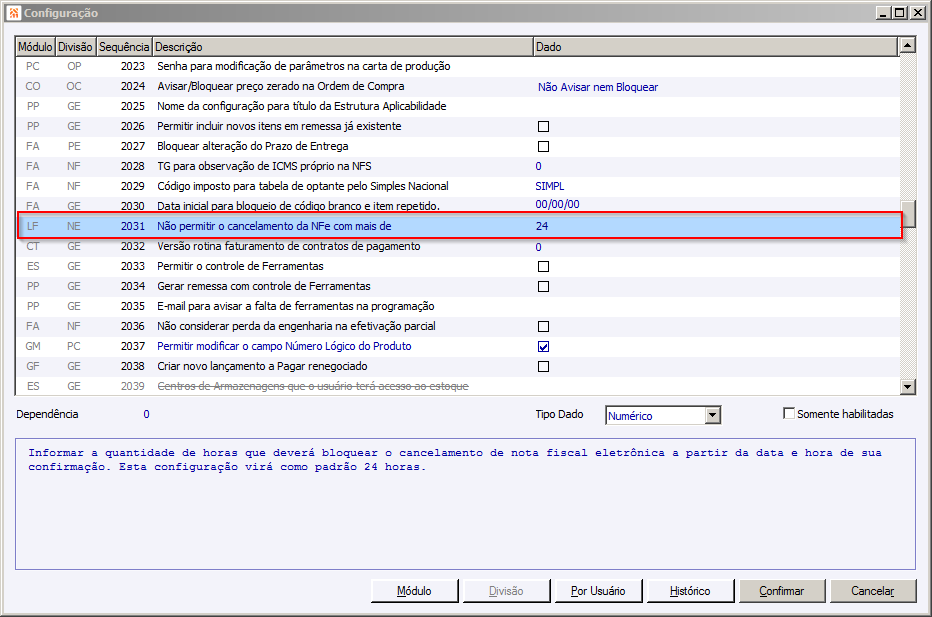Select struck-through row 'Centros de Armazenagens'

(458, 386)
